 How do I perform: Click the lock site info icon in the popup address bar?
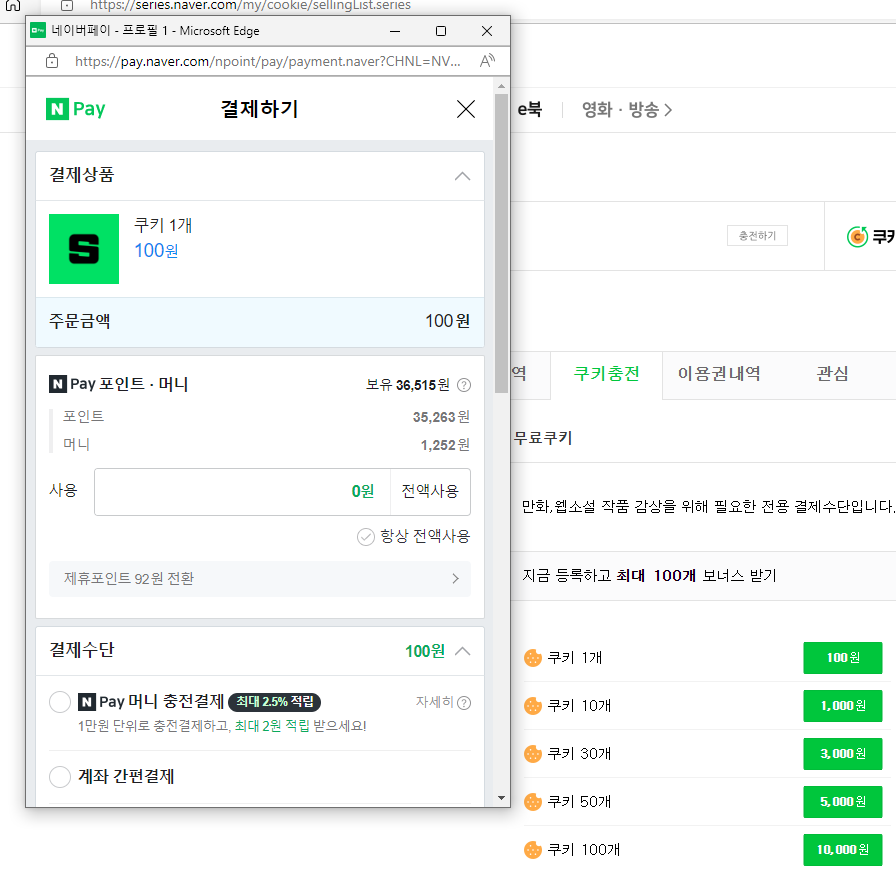tap(52, 61)
